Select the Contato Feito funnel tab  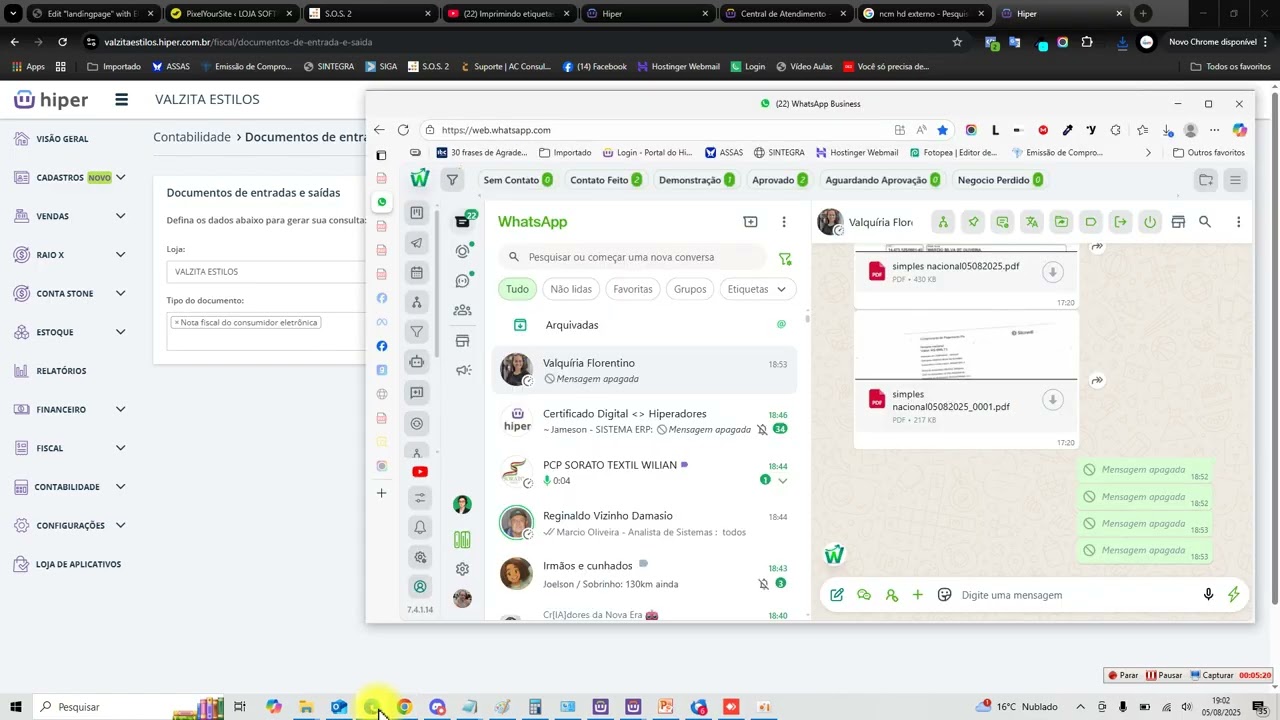point(606,180)
